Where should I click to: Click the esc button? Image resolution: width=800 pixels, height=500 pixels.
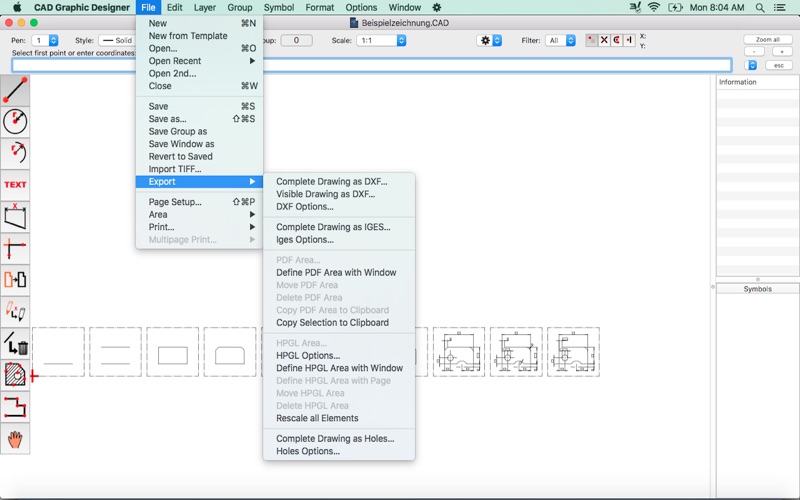coord(778,65)
